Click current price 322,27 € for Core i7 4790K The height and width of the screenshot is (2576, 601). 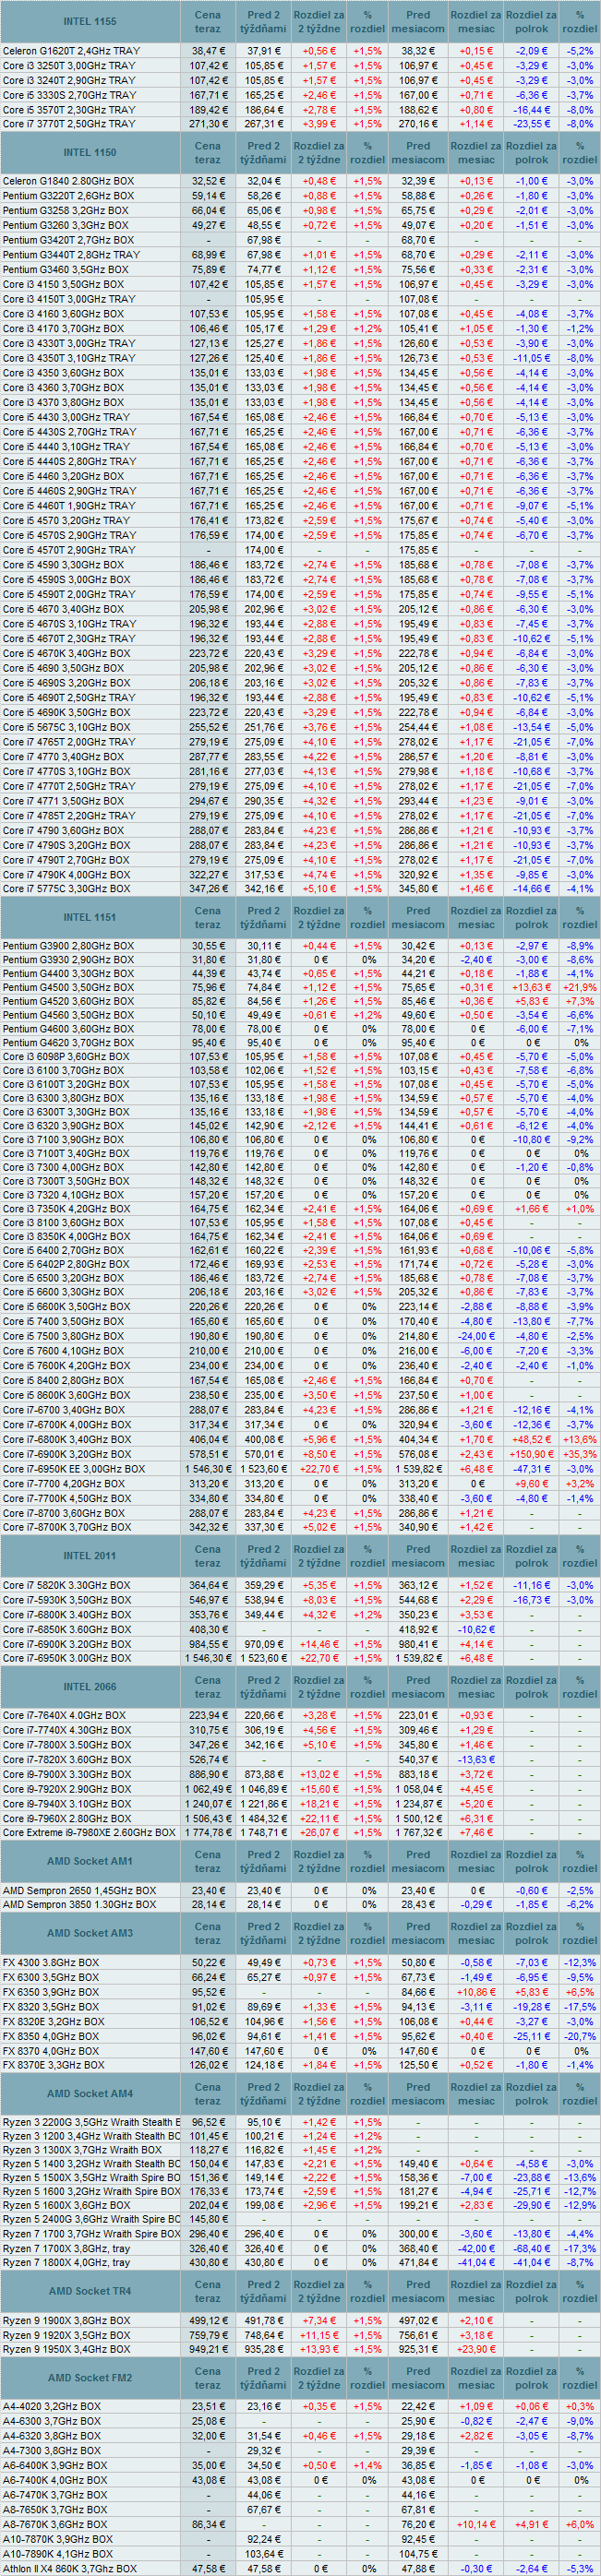[208, 874]
